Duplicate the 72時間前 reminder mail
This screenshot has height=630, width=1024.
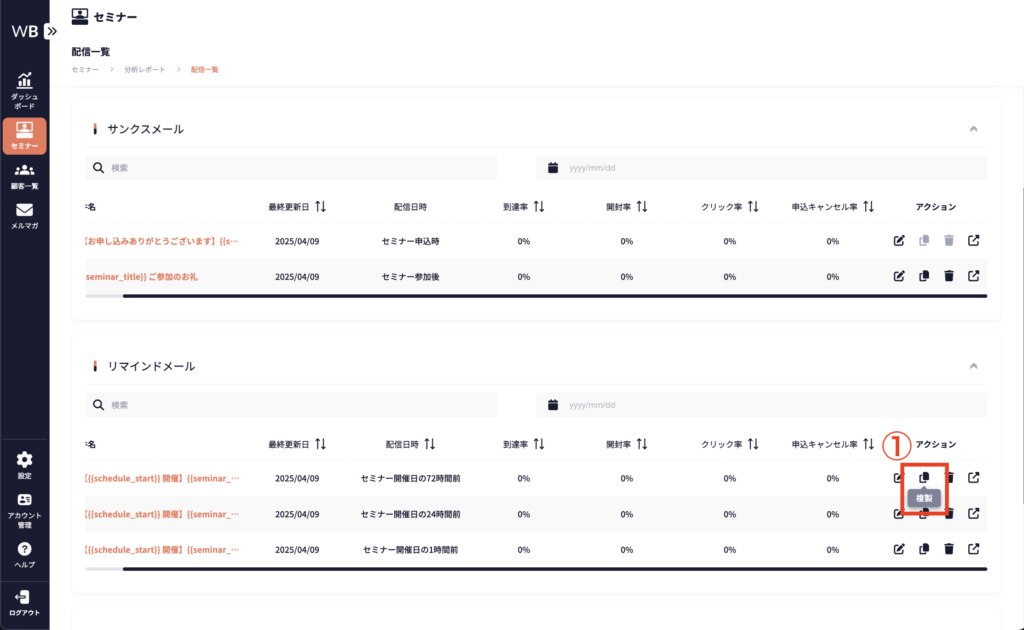(924, 478)
